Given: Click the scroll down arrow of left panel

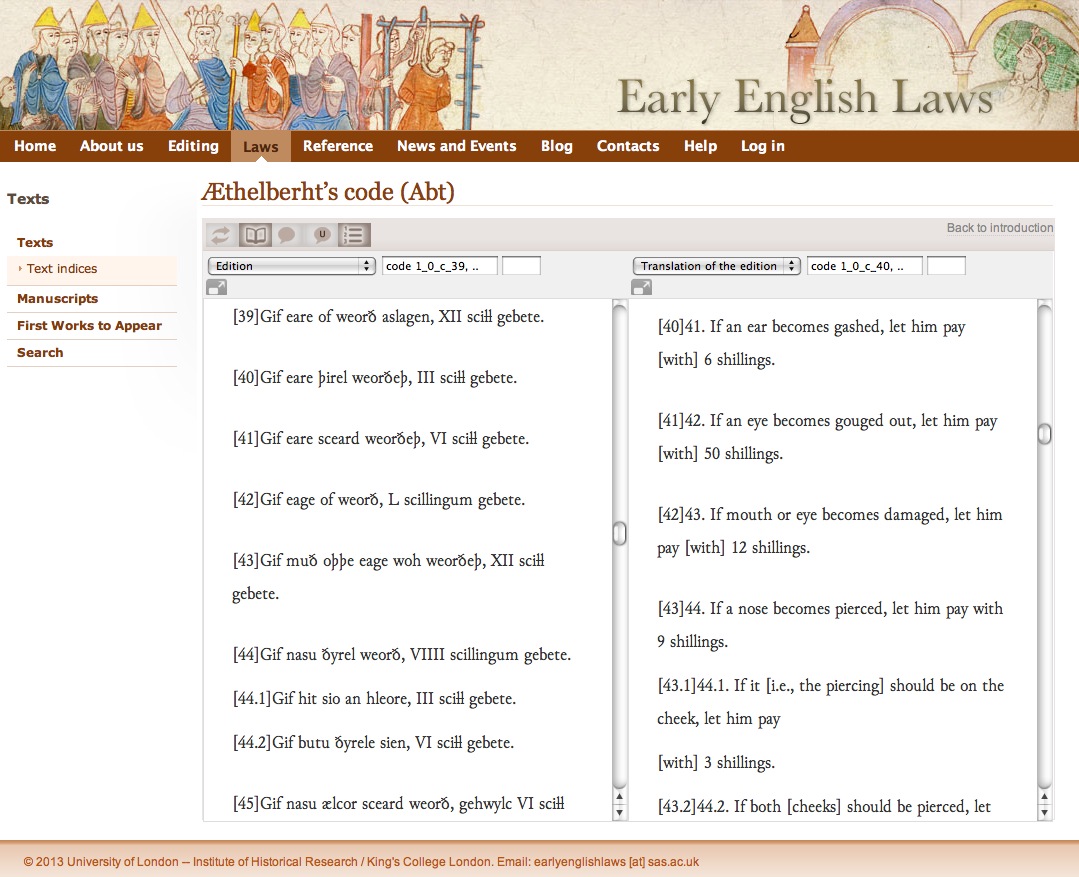Looking at the screenshot, I should (620, 812).
